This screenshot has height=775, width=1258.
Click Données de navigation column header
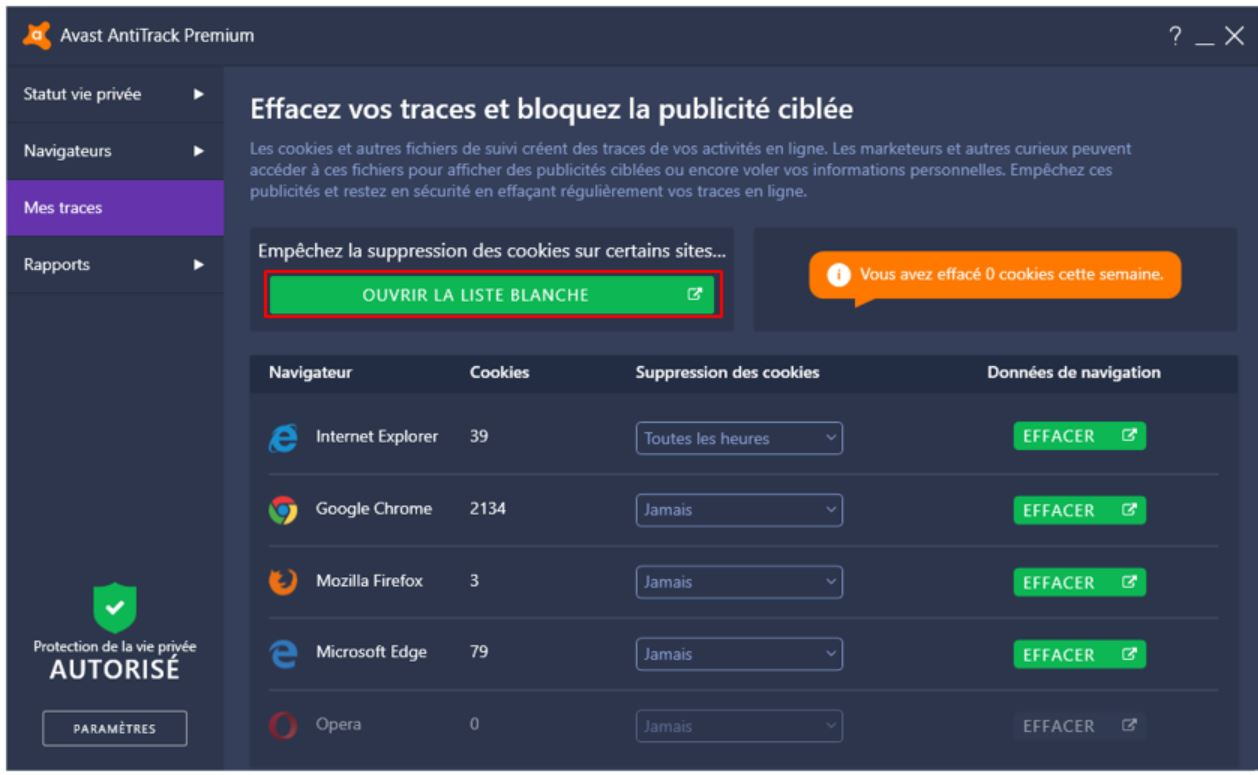tap(1074, 373)
